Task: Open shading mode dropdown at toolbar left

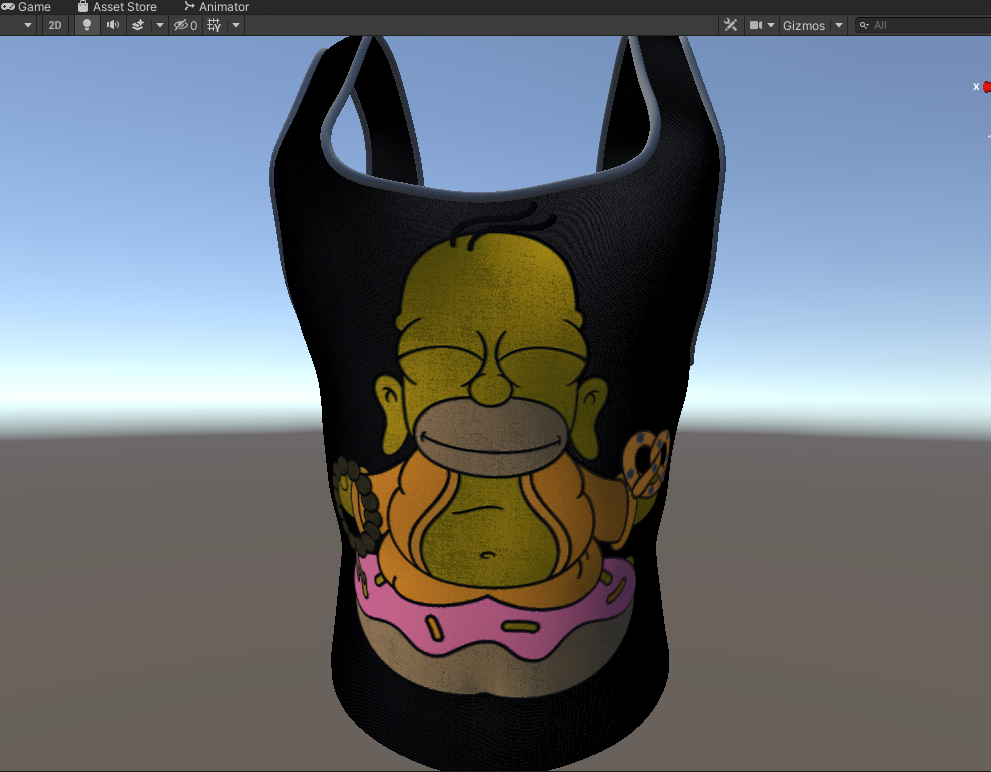Action: click(28, 25)
